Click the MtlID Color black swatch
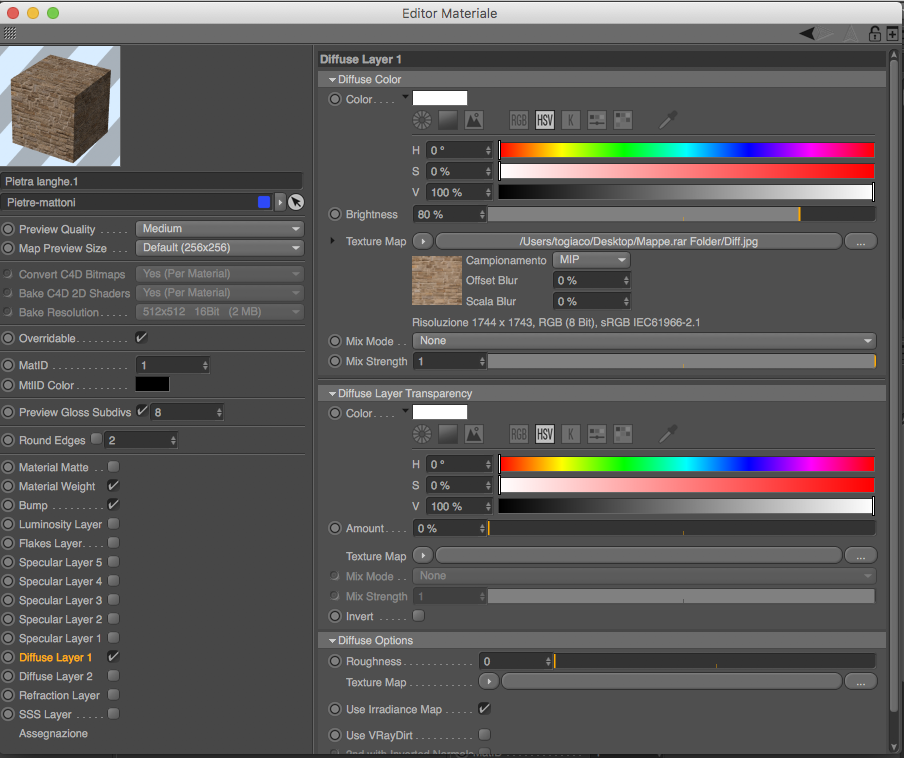Screen dimensions: 904x758 (152, 384)
